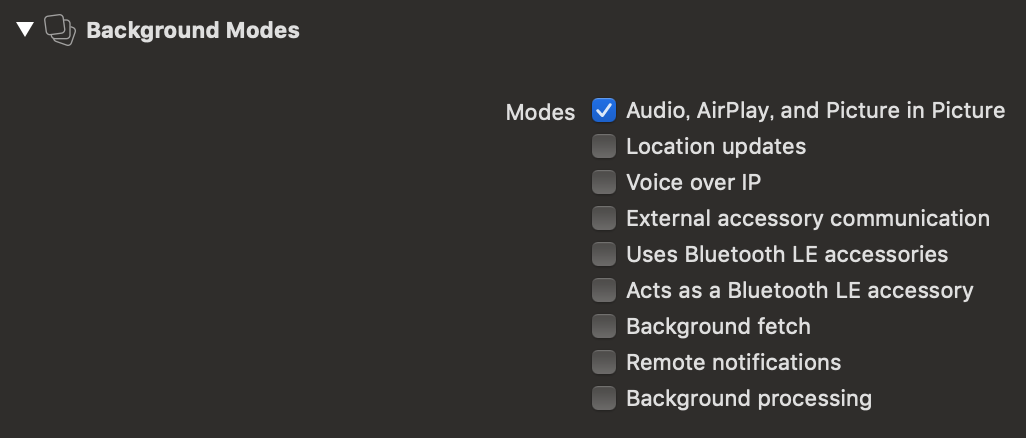Click the Remote notifications label text
This screenshot has height=438, width=1026.
pos(734,362)
